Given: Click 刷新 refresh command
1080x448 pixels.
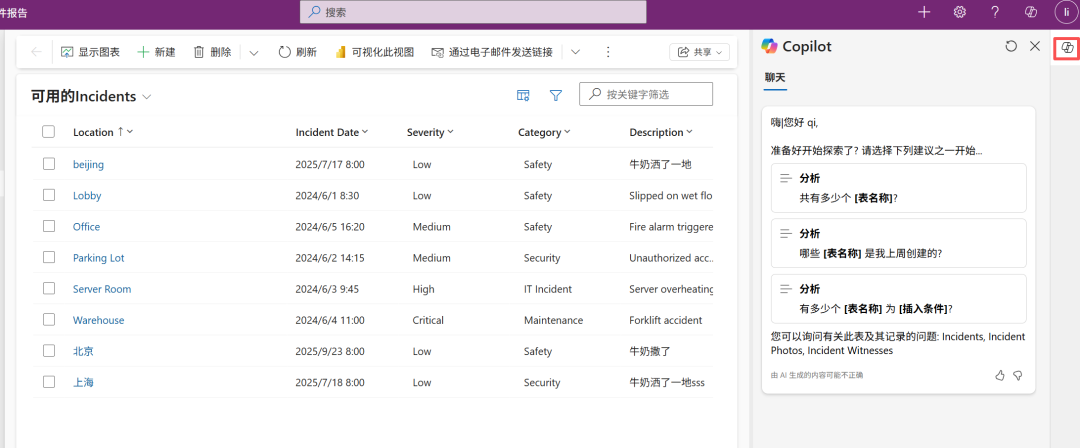Looking at the screenshot, I should [x=298, y=52].
